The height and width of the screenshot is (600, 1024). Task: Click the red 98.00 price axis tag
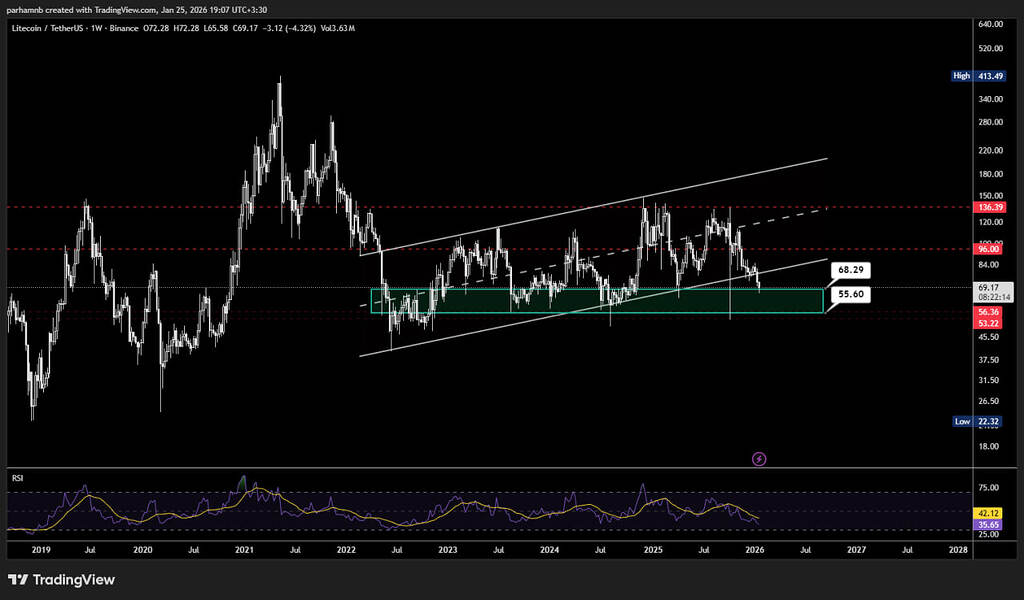988,249
